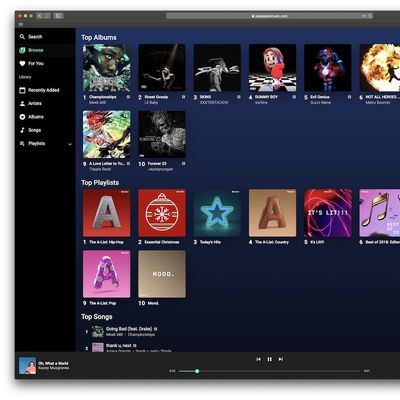Pause the current song
This screenshot has width=400, height=400.
coord(270,359)
